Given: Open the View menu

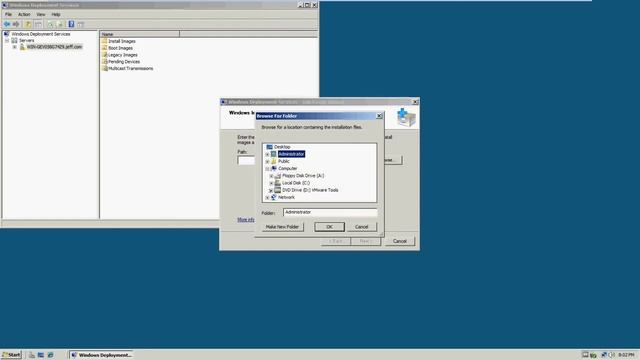Looking at the screenshot, I should (40, 14).
